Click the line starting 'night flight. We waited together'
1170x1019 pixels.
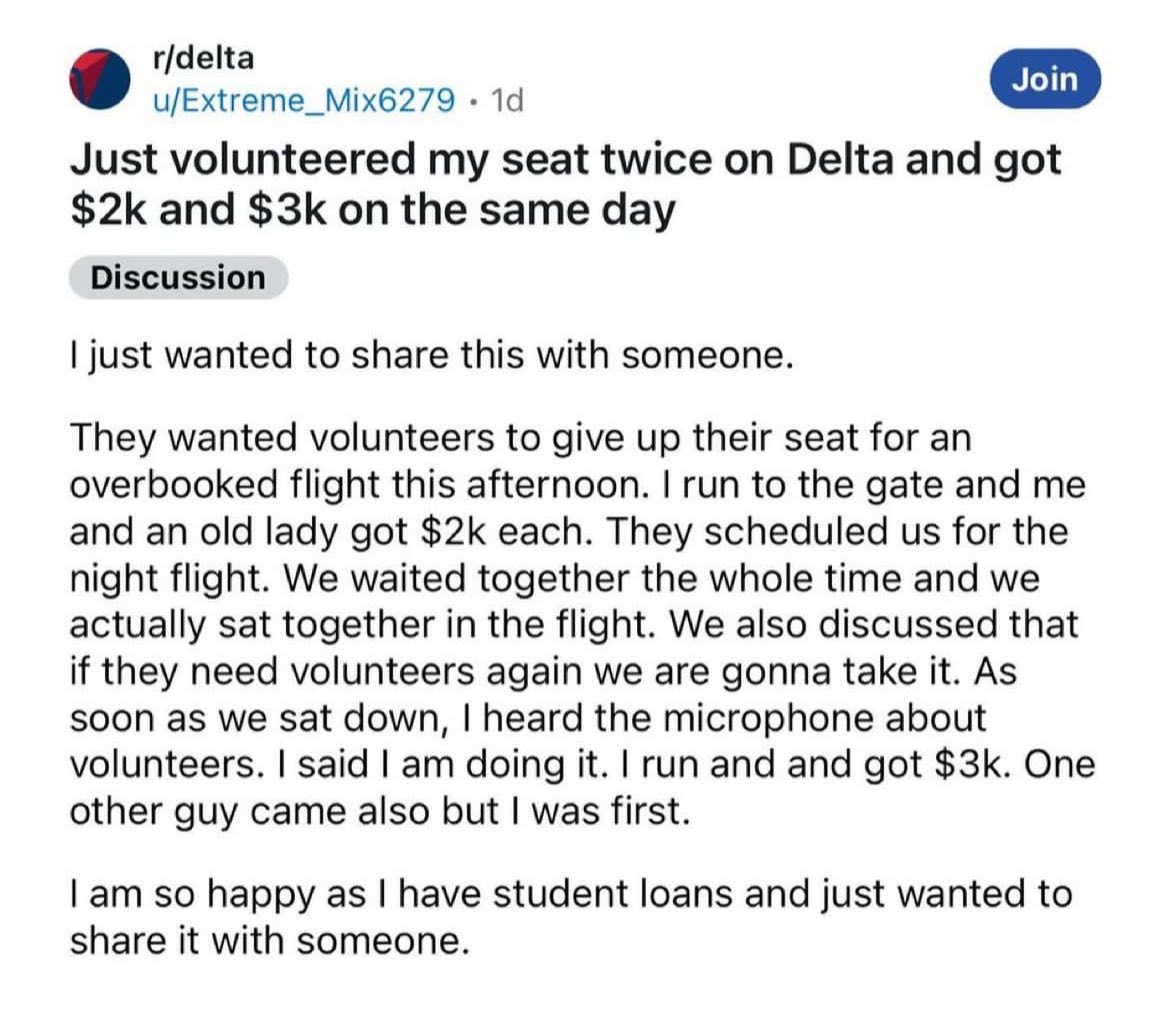554,578
